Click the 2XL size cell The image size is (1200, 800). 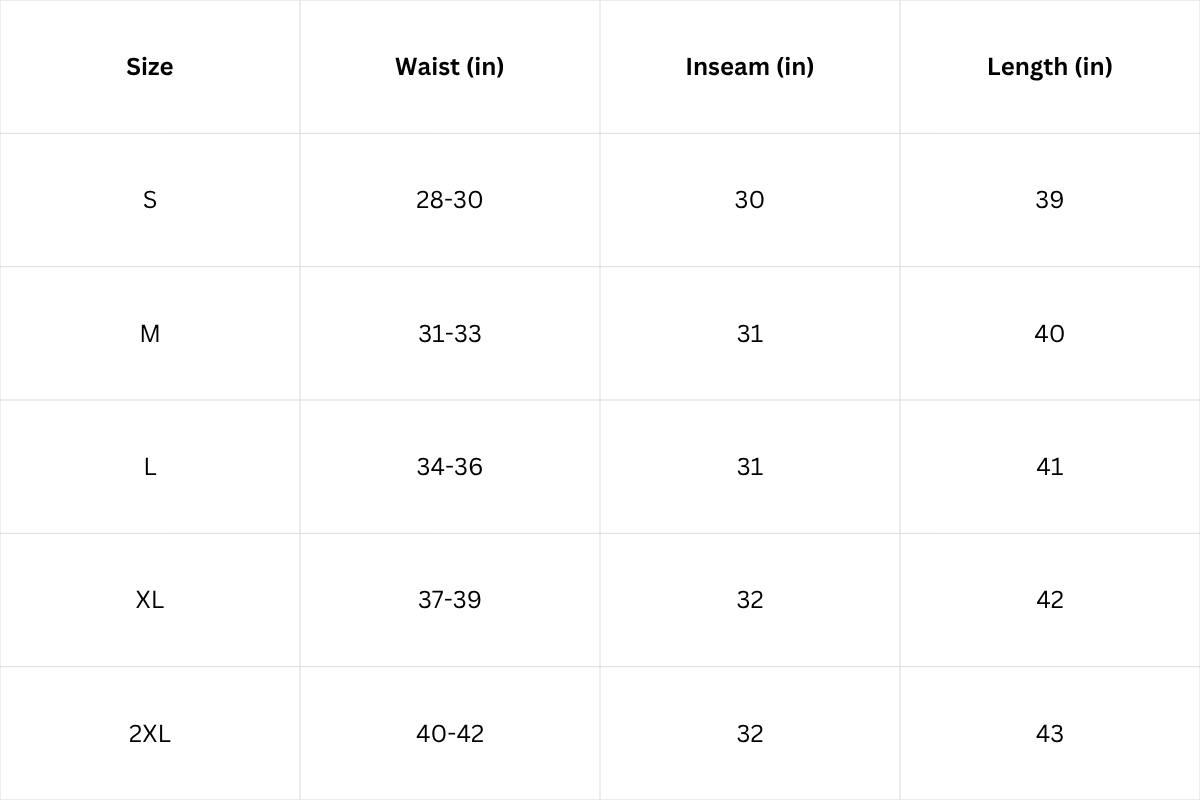[150, 733]
